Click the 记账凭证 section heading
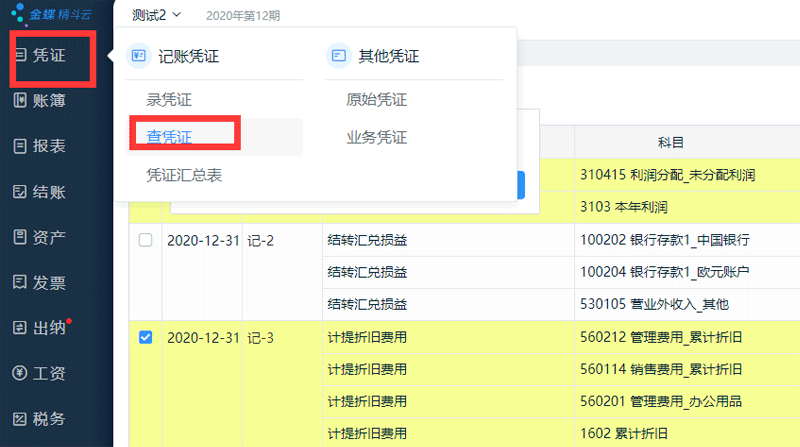Screen dimensions: 800x447 pyautogui.click(x=188, y=56)
